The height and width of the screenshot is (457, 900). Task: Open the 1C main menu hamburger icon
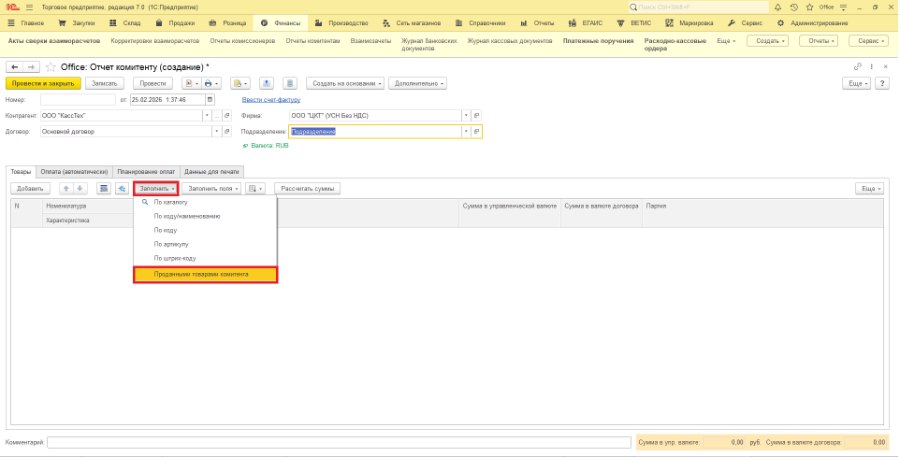(x=29, y=7)
